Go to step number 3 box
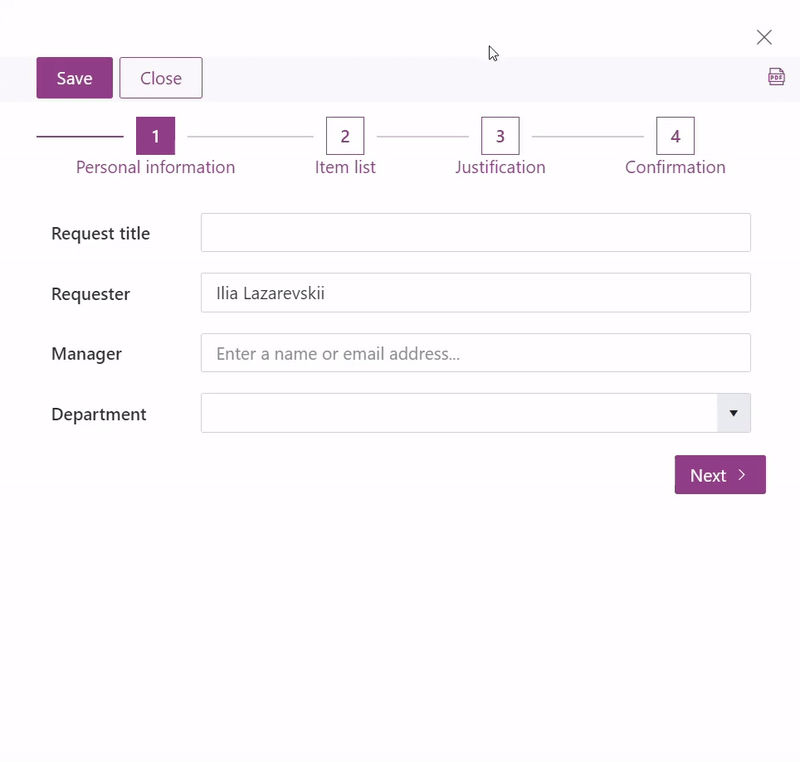 tap(500, 136)
